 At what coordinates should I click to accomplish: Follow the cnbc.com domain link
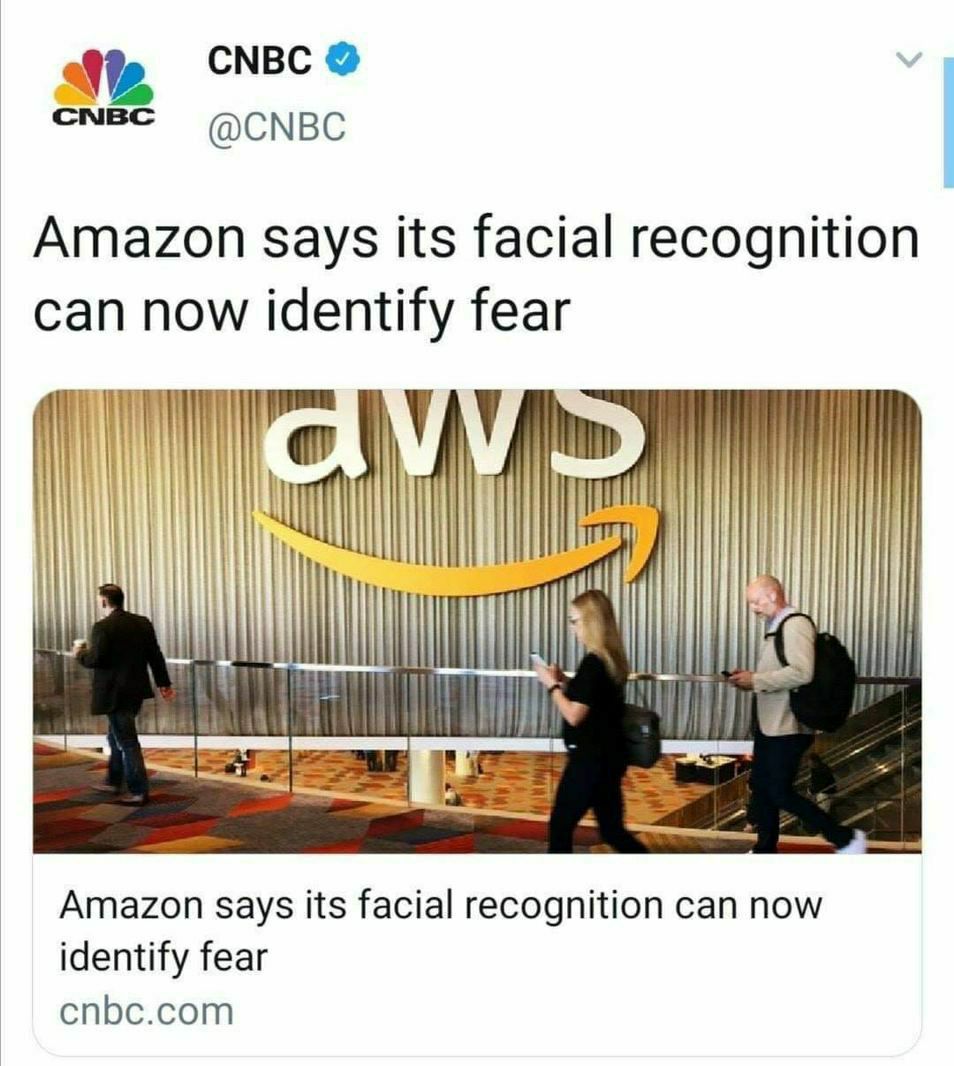[x=146, y=1011]
